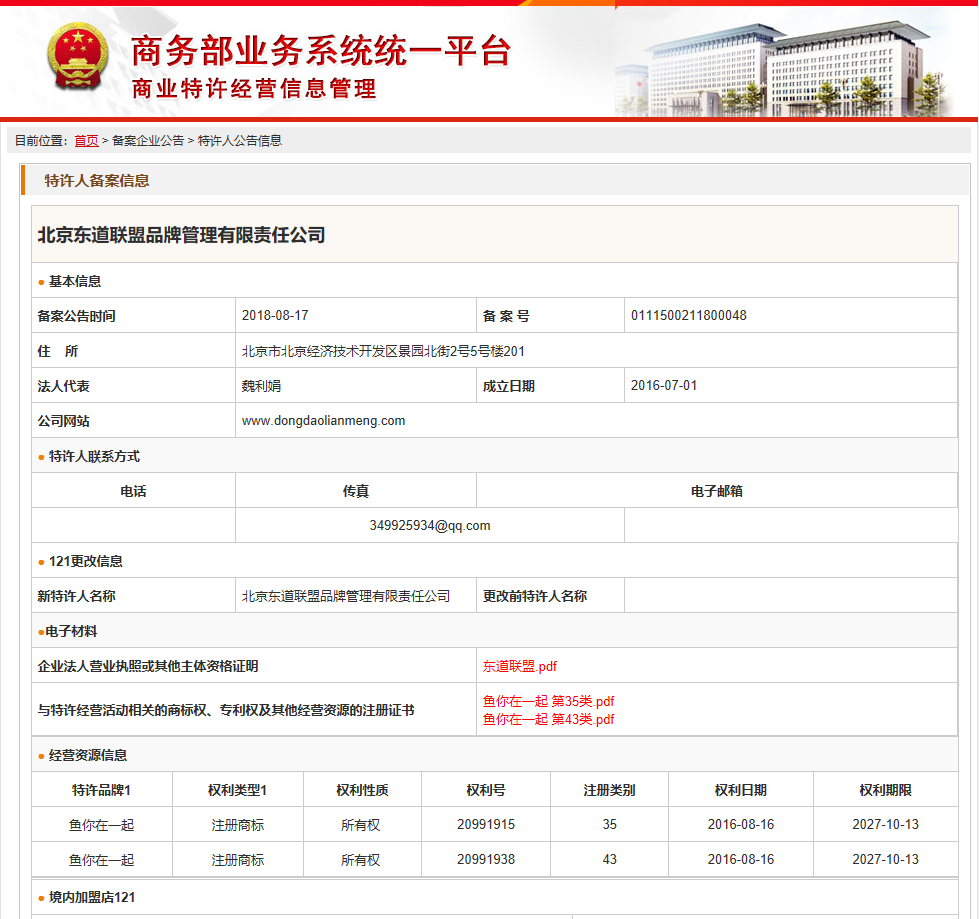Select email 349925934@qq.com

(430, 526)
